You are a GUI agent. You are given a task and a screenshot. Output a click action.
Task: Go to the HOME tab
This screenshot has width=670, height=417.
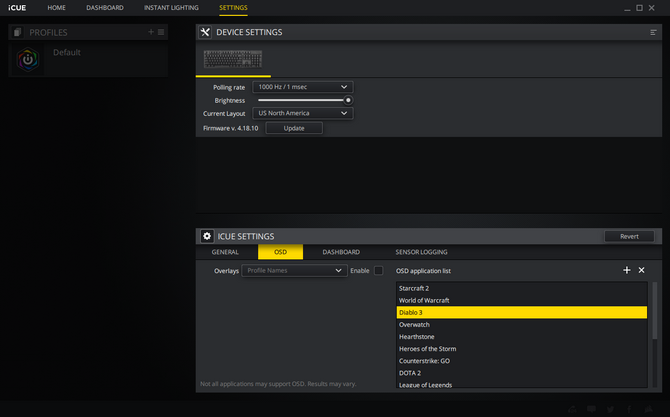[x=56, y=8]
